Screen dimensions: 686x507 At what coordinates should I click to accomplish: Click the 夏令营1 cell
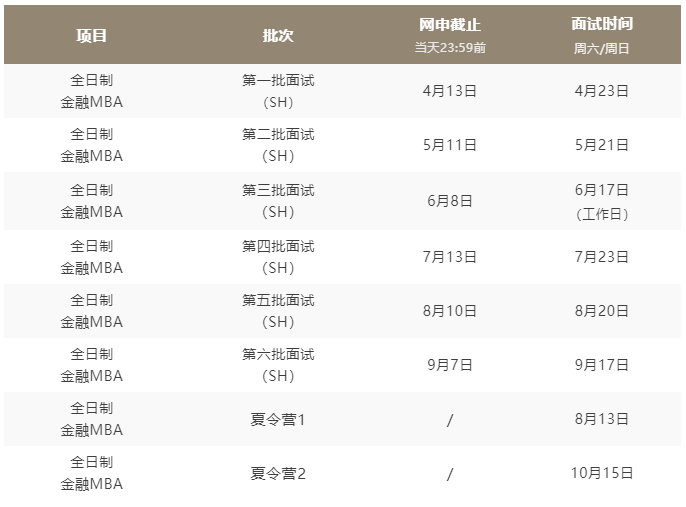pos(278,420)
